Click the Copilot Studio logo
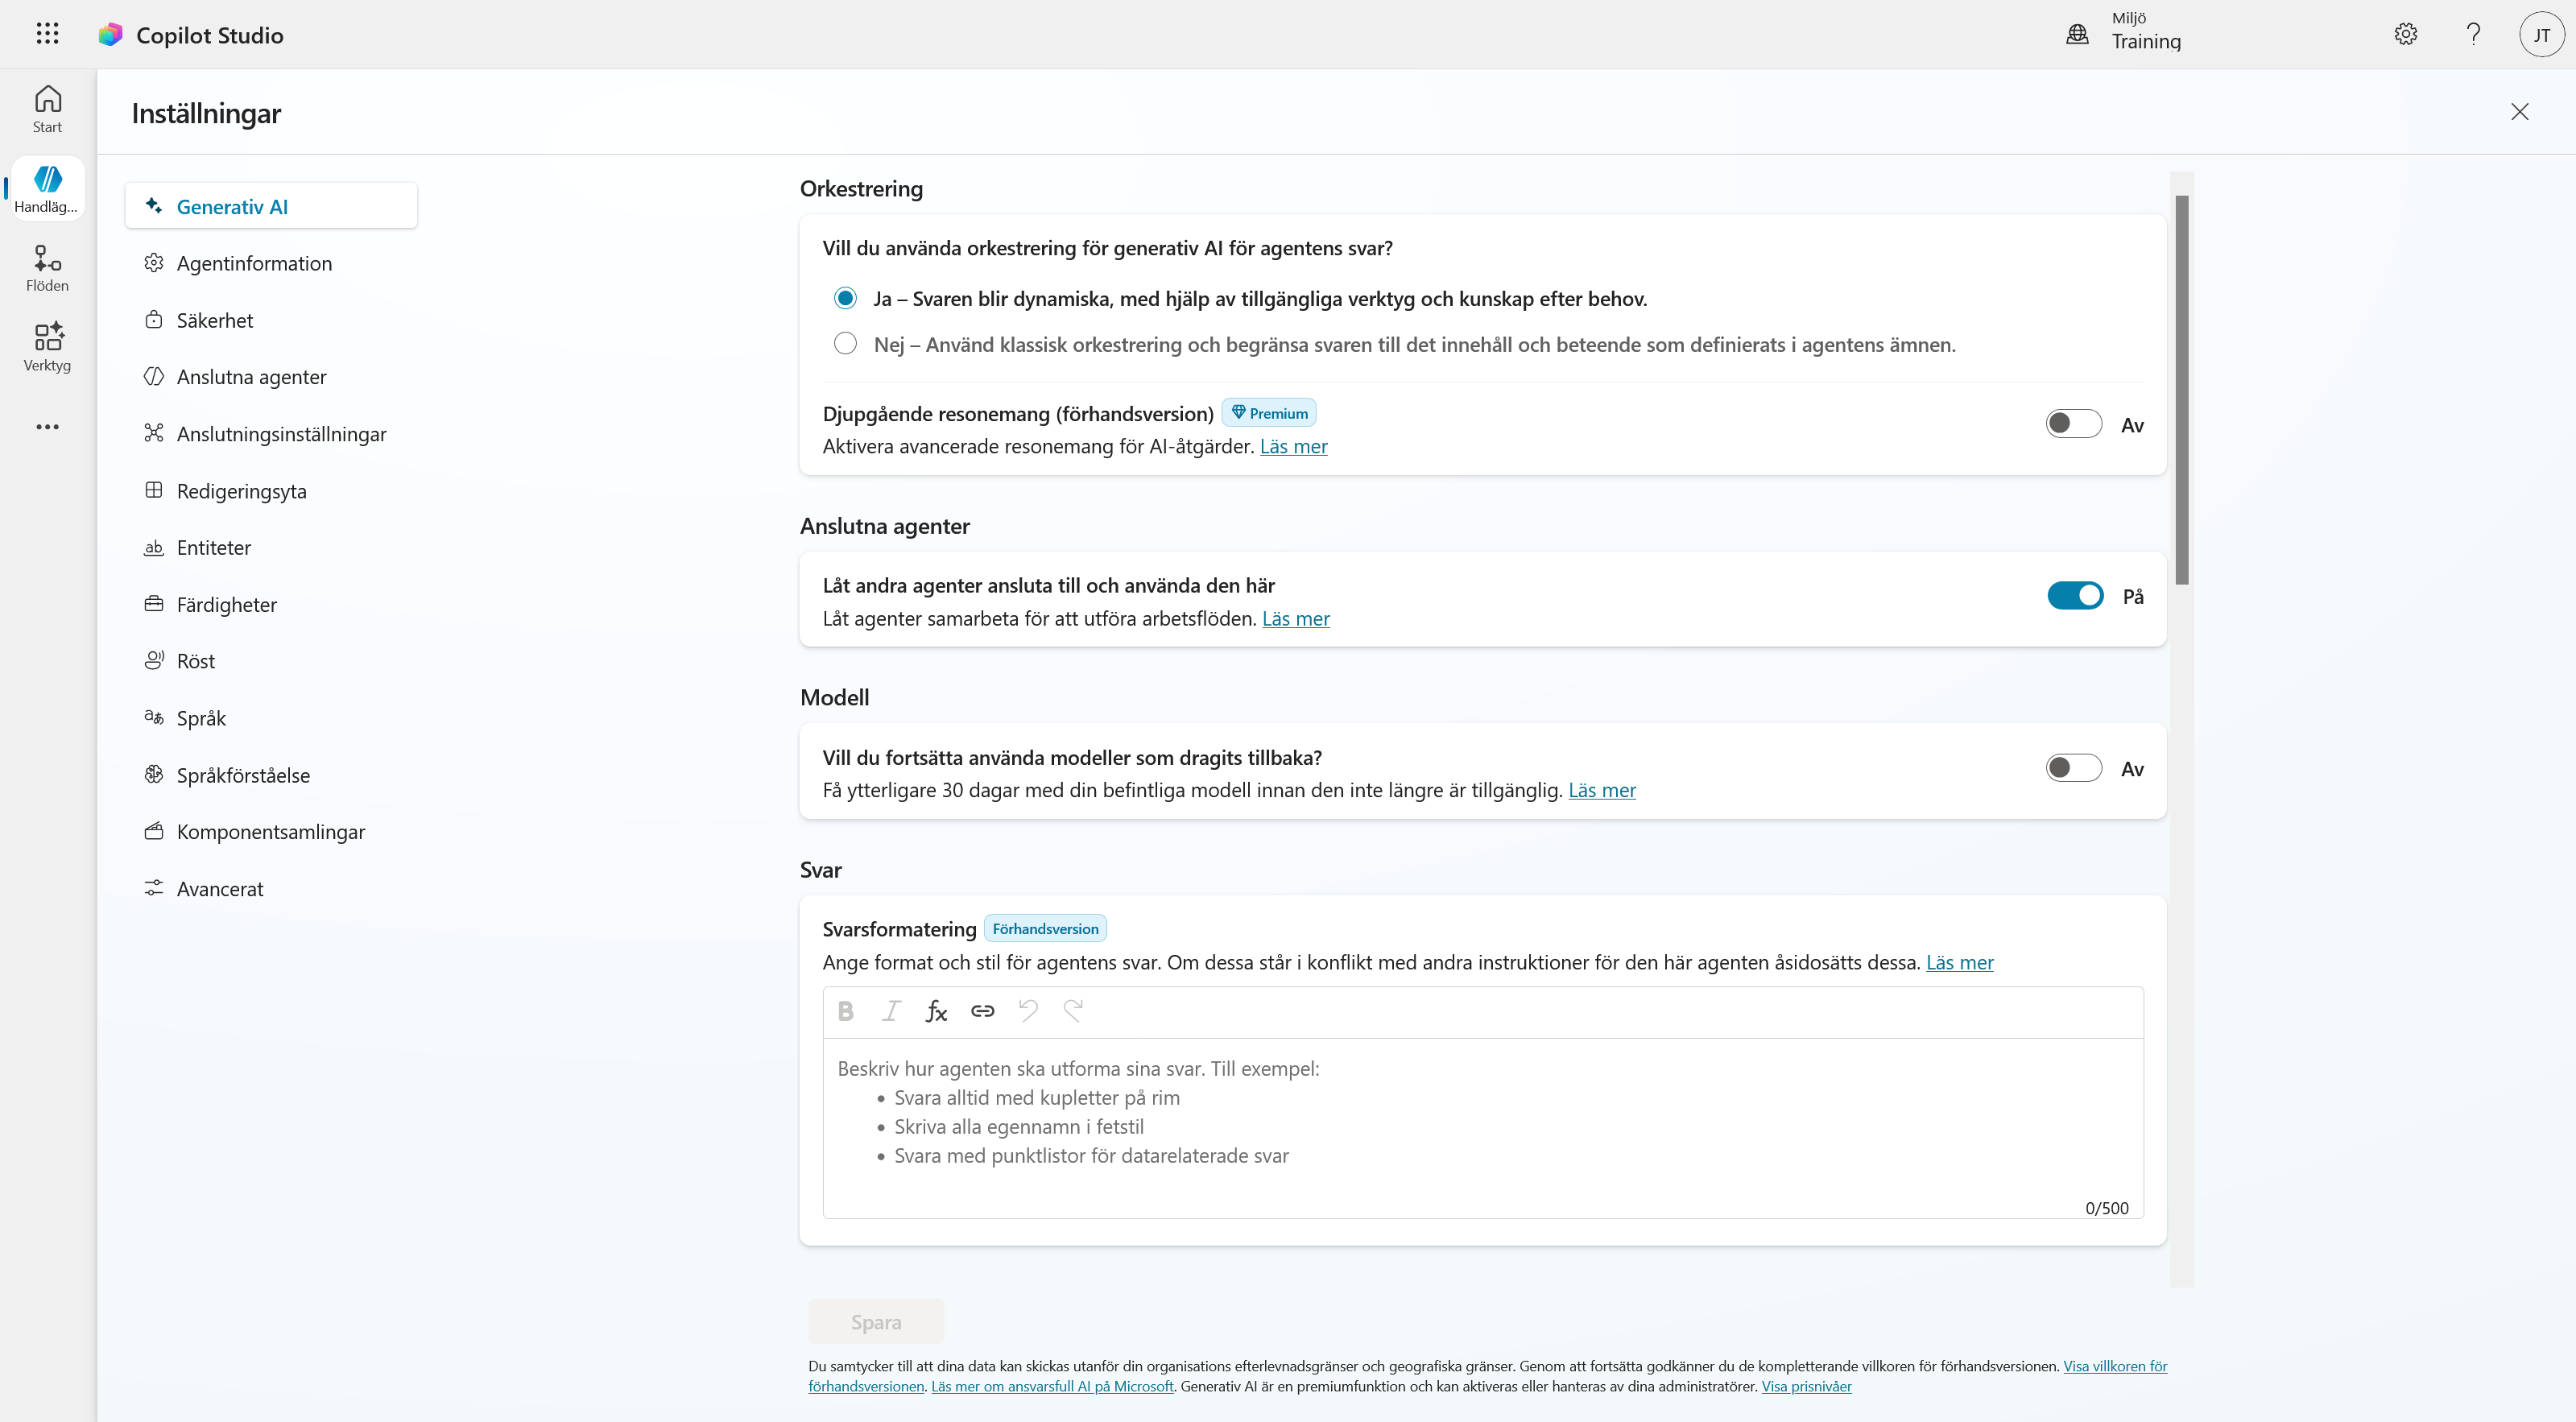Screen dimensions: 2576x1422 click(x=110, y=35)
